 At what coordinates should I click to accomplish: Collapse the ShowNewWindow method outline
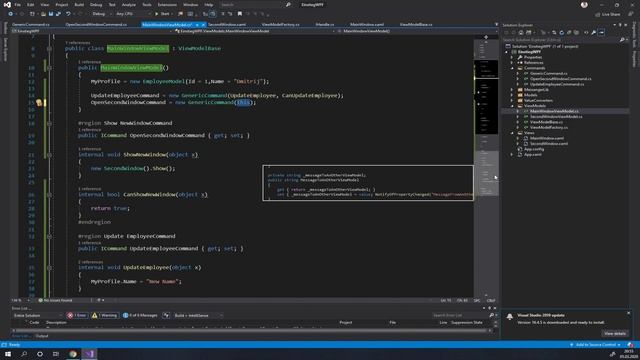49,155
